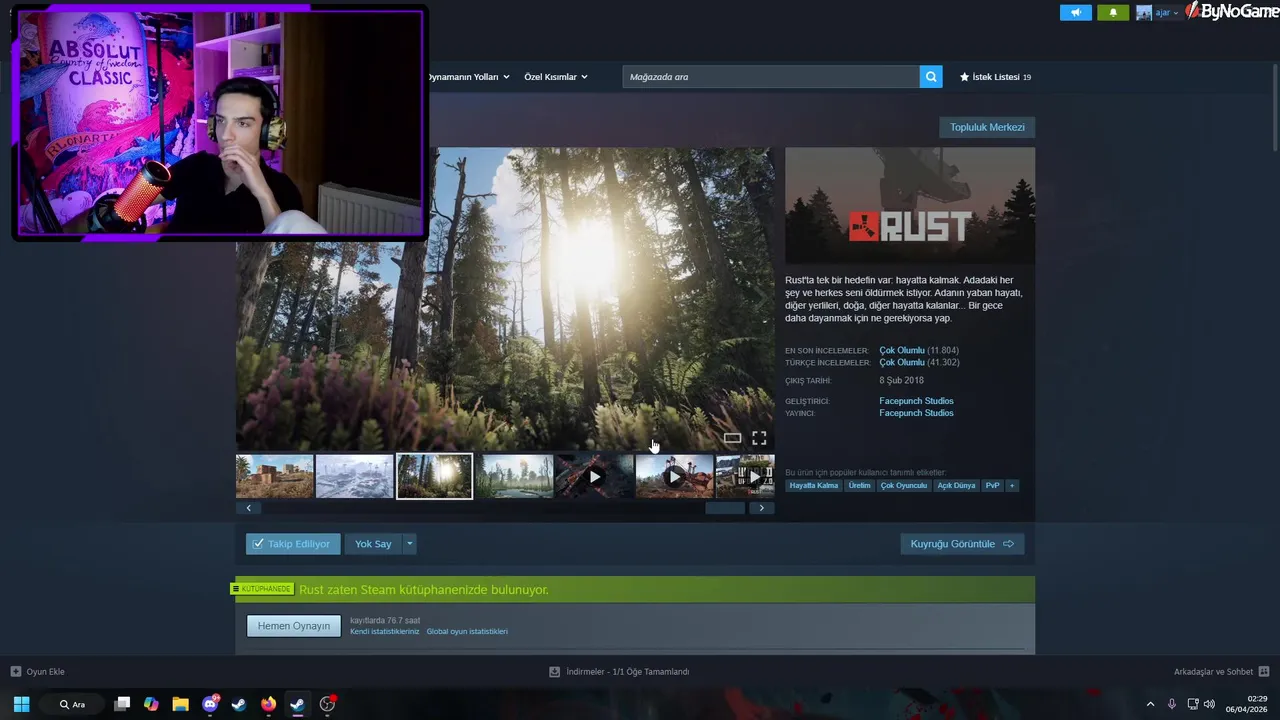The width and height of the screenshot is (1280, 720).
Task: Open Global oyun istatistikleri link
Action: click(467, 632)
